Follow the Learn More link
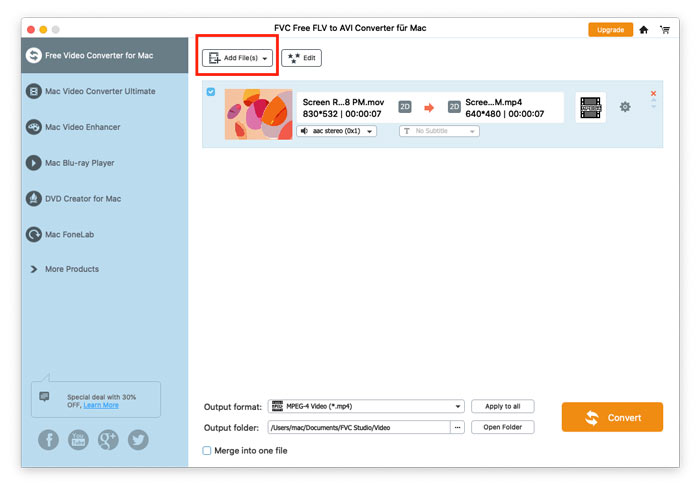This screenshot has width=700, height=491. (x=101, y=405)
